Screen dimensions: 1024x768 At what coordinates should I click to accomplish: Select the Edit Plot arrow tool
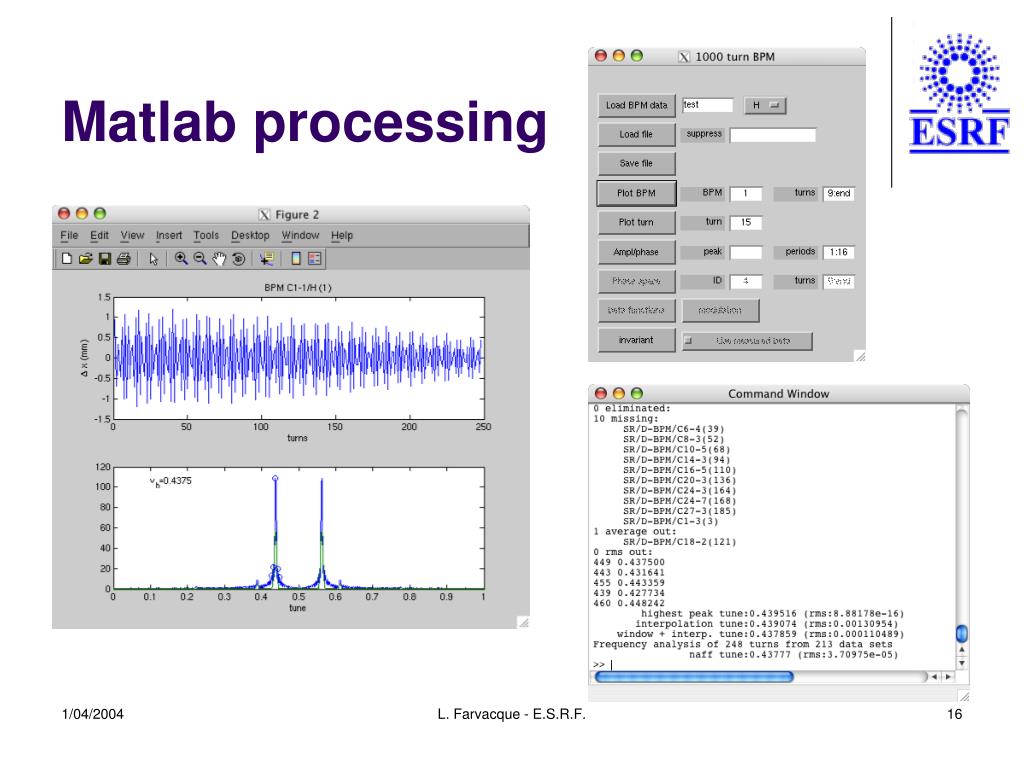[153, 259]
